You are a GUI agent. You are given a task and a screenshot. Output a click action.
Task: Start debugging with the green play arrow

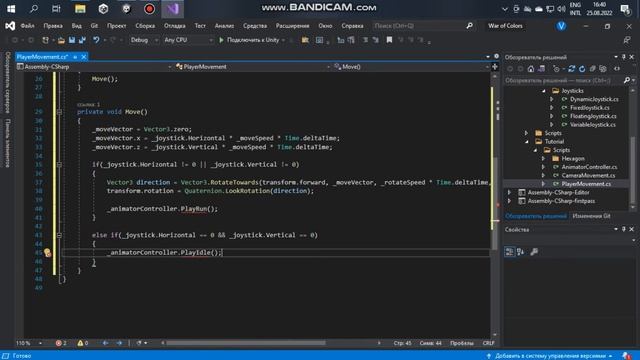click(221, 40)
